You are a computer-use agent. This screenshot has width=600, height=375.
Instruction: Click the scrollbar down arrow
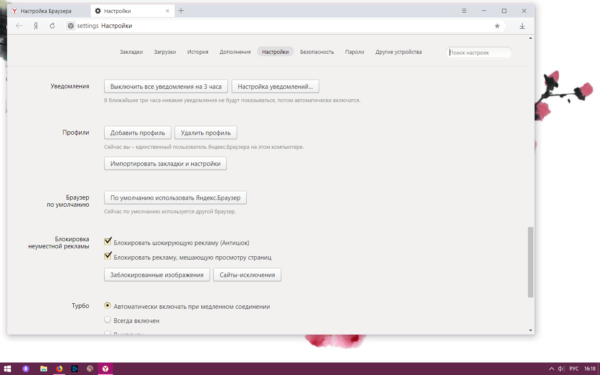click(530, 330)
